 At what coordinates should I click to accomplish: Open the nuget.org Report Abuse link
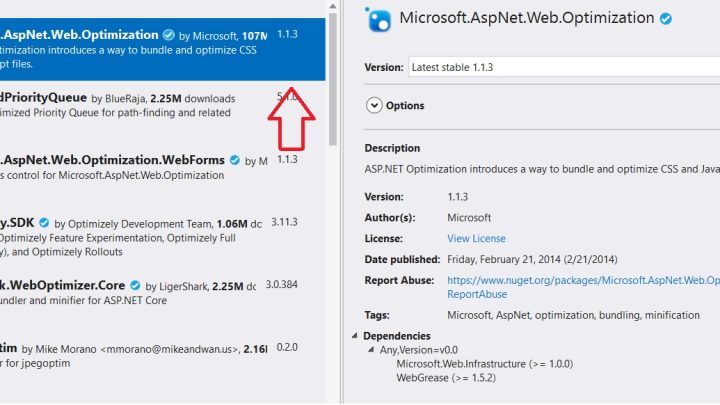click(x=583, y=287)
